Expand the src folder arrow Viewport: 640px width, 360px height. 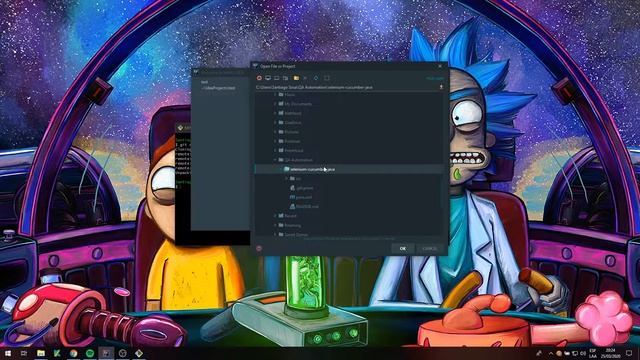[x=287, y=179]
